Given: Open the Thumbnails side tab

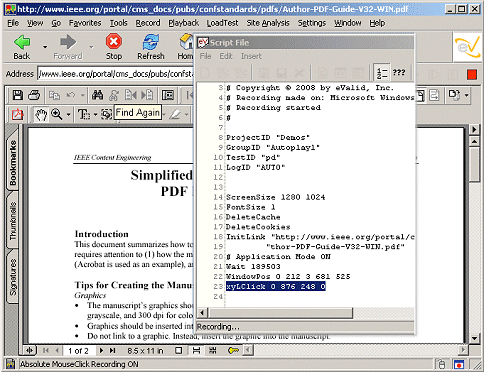Looking at the screenshot, I should click(13, 221).
